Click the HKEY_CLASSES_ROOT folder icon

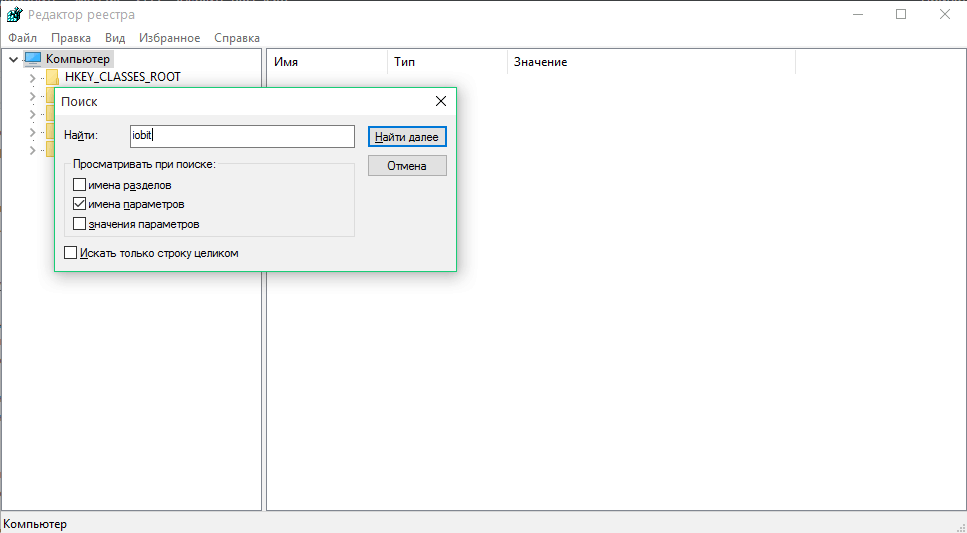[x=53, y=77]
